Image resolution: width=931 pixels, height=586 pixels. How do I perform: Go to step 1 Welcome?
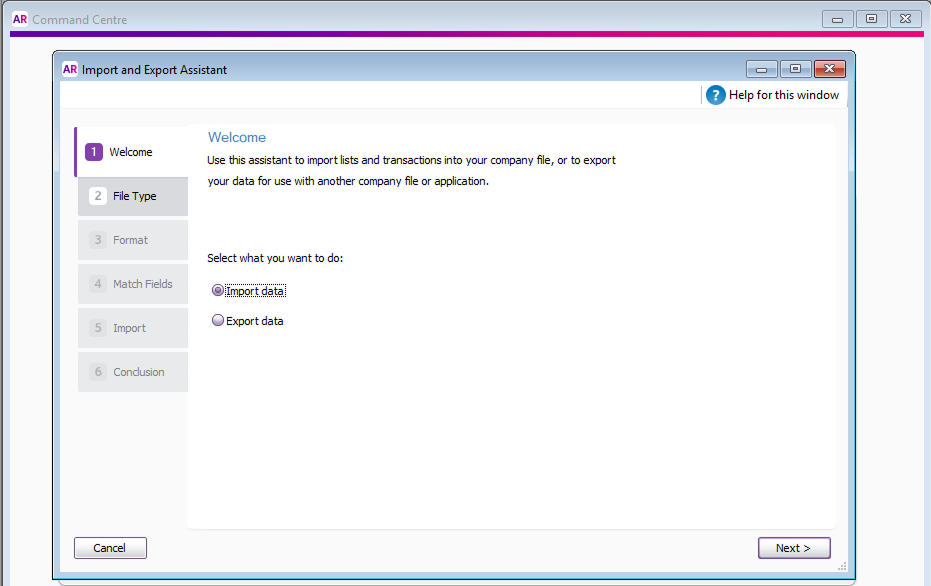point(131,152)
